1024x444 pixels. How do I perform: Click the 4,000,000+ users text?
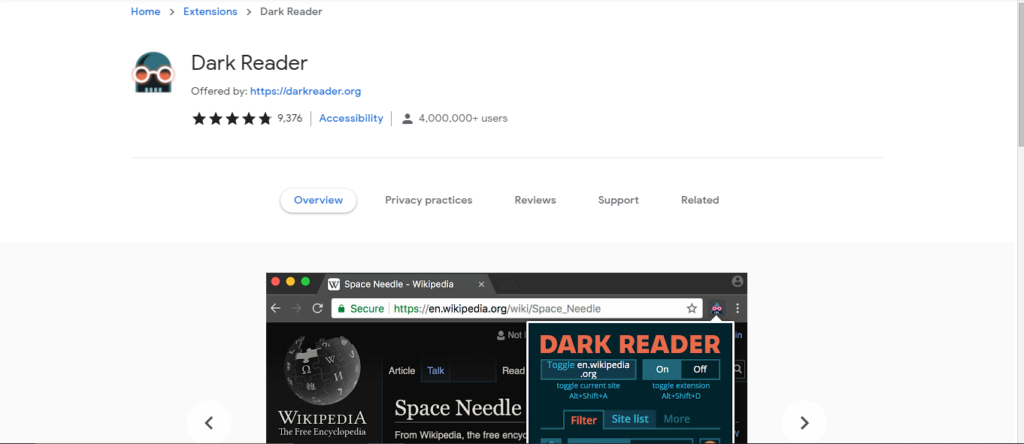point(463,118)
